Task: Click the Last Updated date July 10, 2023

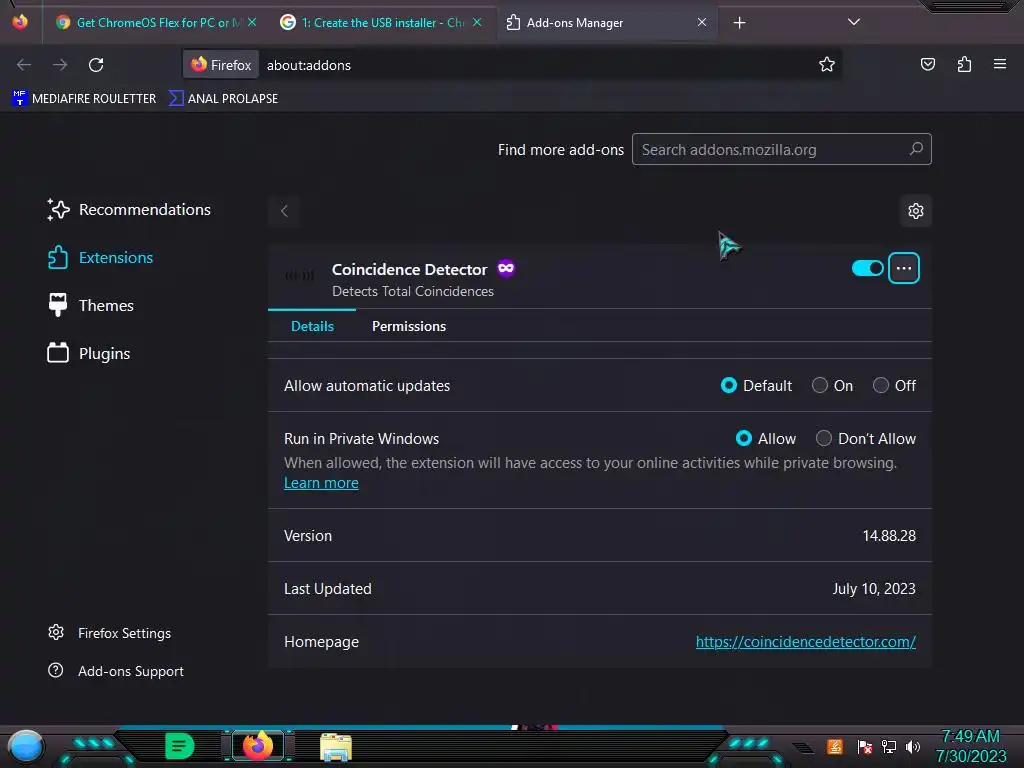Action: [874, 588]
